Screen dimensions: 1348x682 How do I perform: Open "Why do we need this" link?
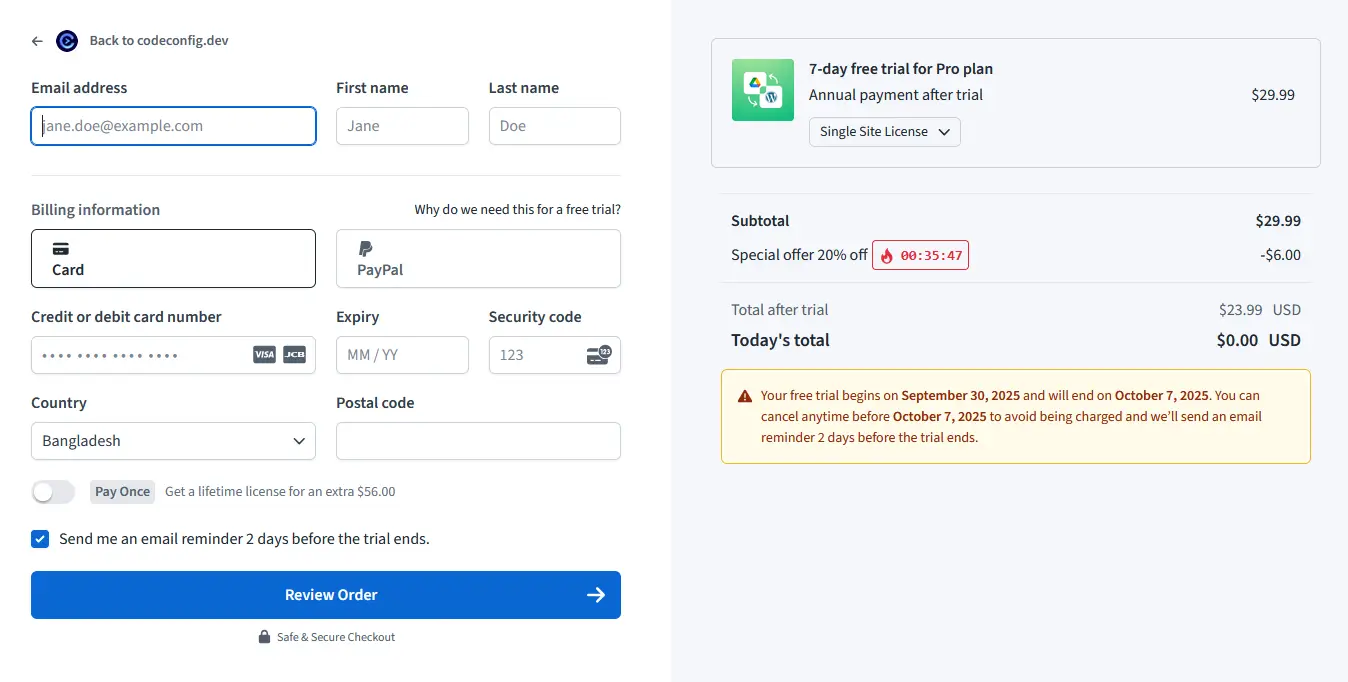517,210
